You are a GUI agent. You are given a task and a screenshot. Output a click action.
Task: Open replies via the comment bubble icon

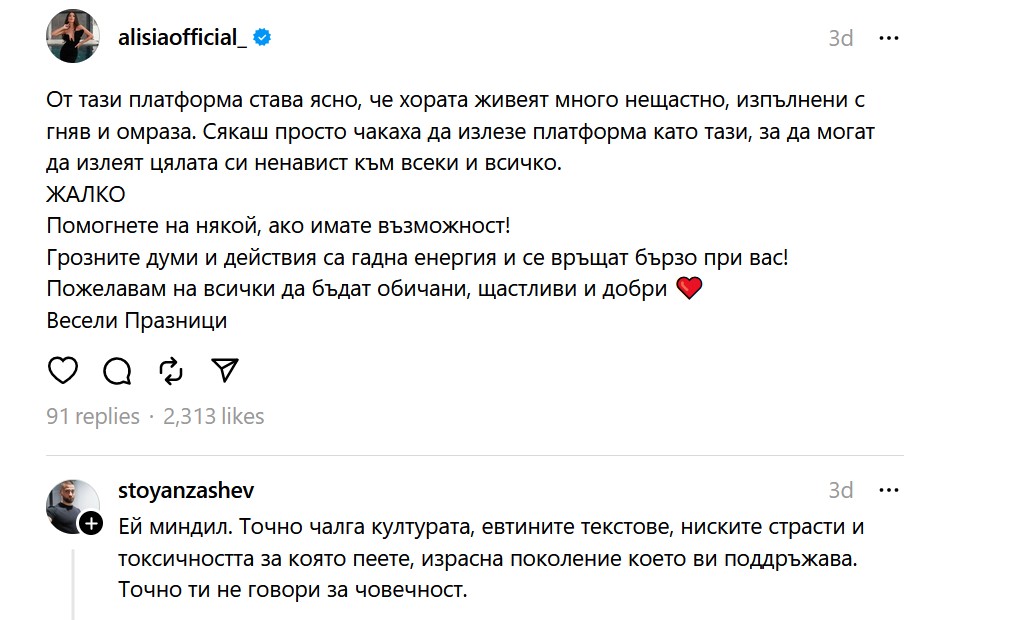[x=117, y=370]
